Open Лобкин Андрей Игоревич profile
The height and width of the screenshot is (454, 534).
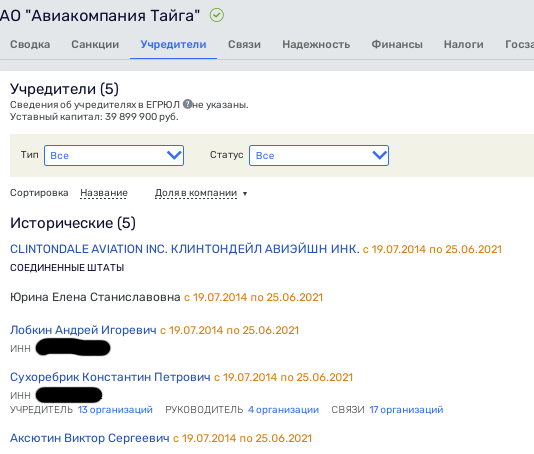pyautogui.click(x=83, y=330)
